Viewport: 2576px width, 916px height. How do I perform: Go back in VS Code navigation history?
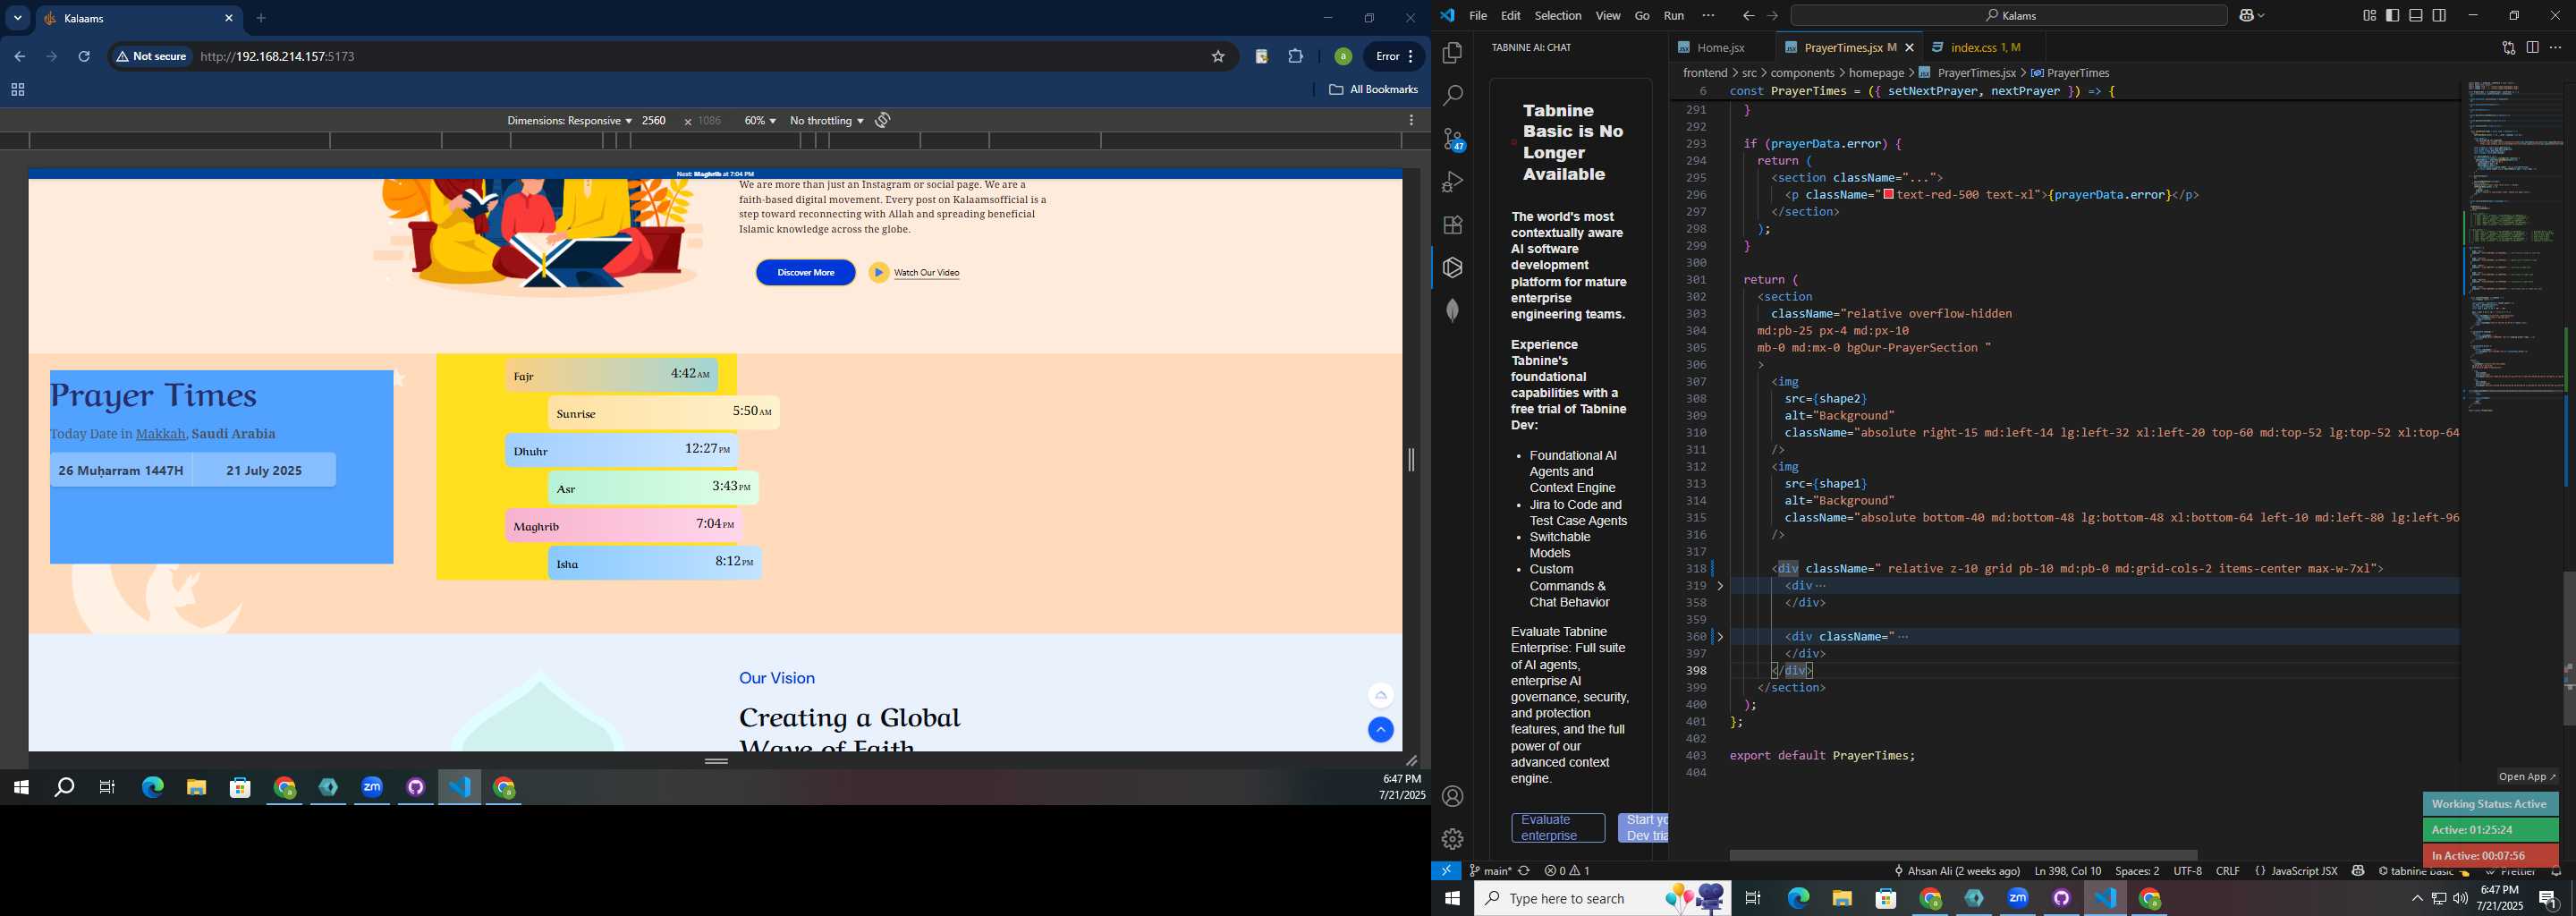(x=1748, y=16)
